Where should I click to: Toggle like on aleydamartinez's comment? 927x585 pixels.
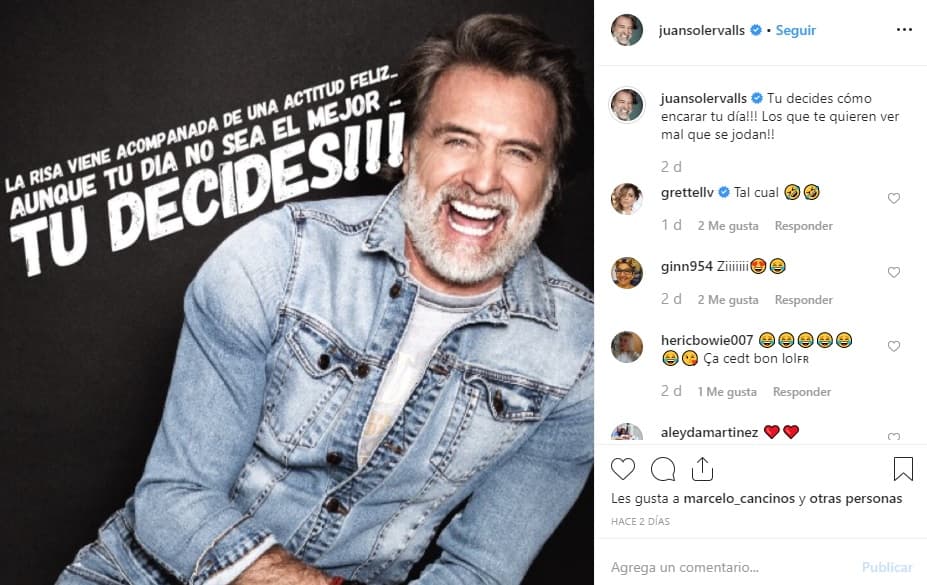[893, 437]
